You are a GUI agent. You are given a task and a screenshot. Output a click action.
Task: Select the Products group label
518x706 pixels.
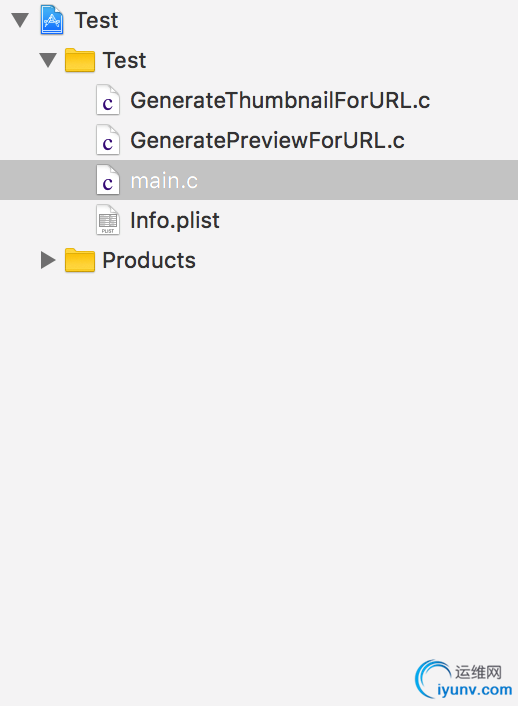[149, 260]
